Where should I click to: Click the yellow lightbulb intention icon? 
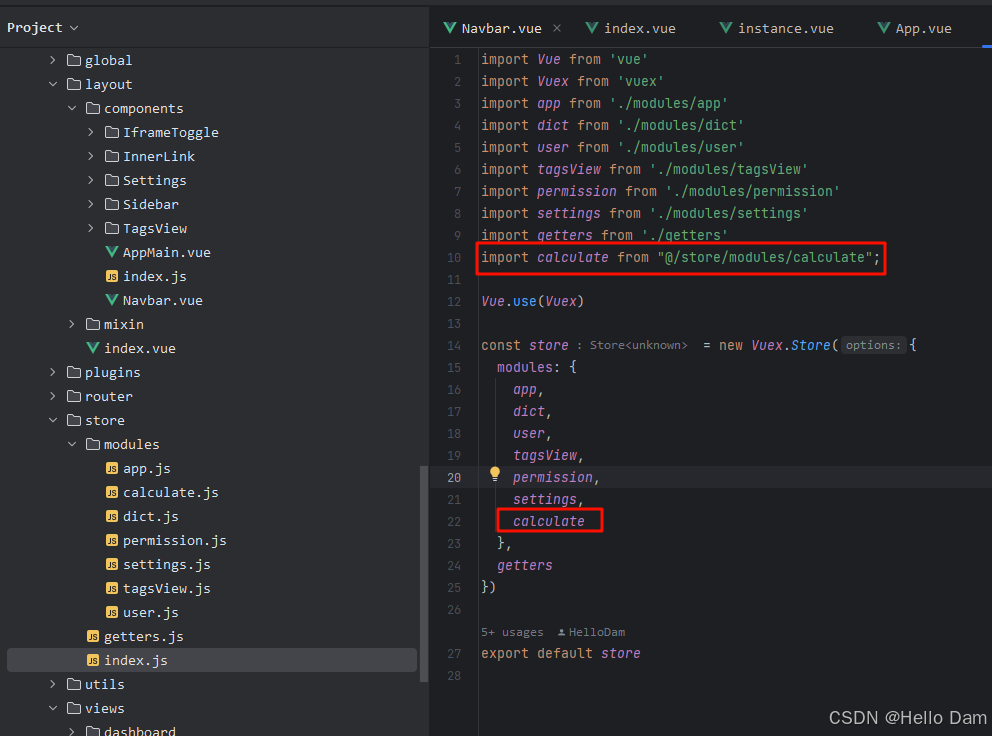(495, 474)
